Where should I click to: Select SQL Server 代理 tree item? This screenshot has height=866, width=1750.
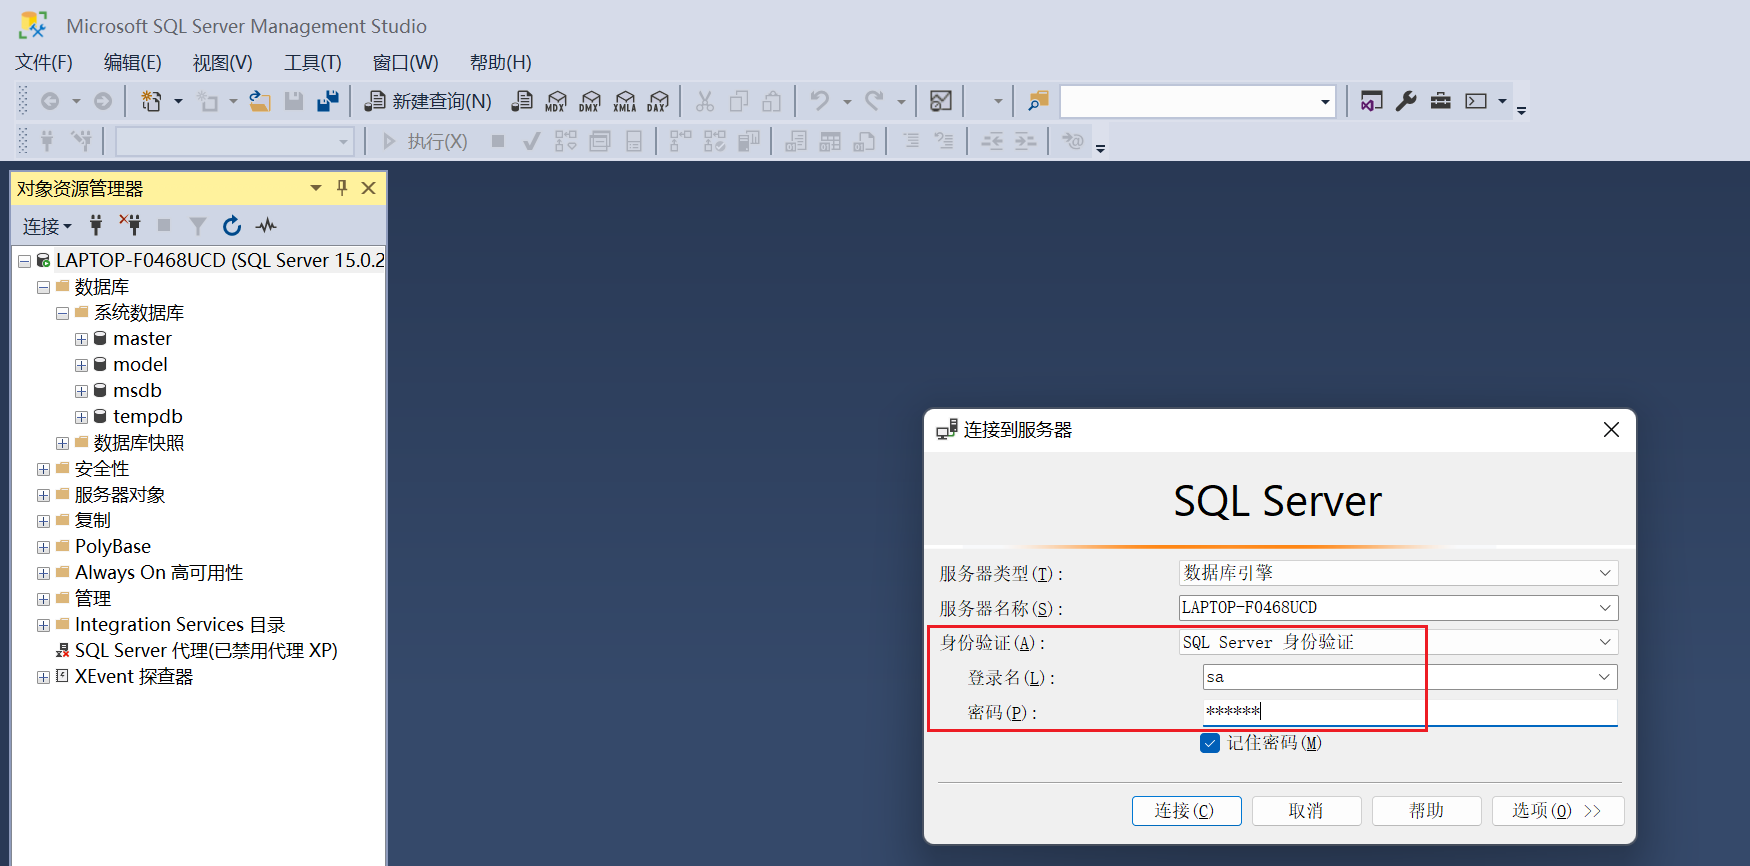point(206,651)
